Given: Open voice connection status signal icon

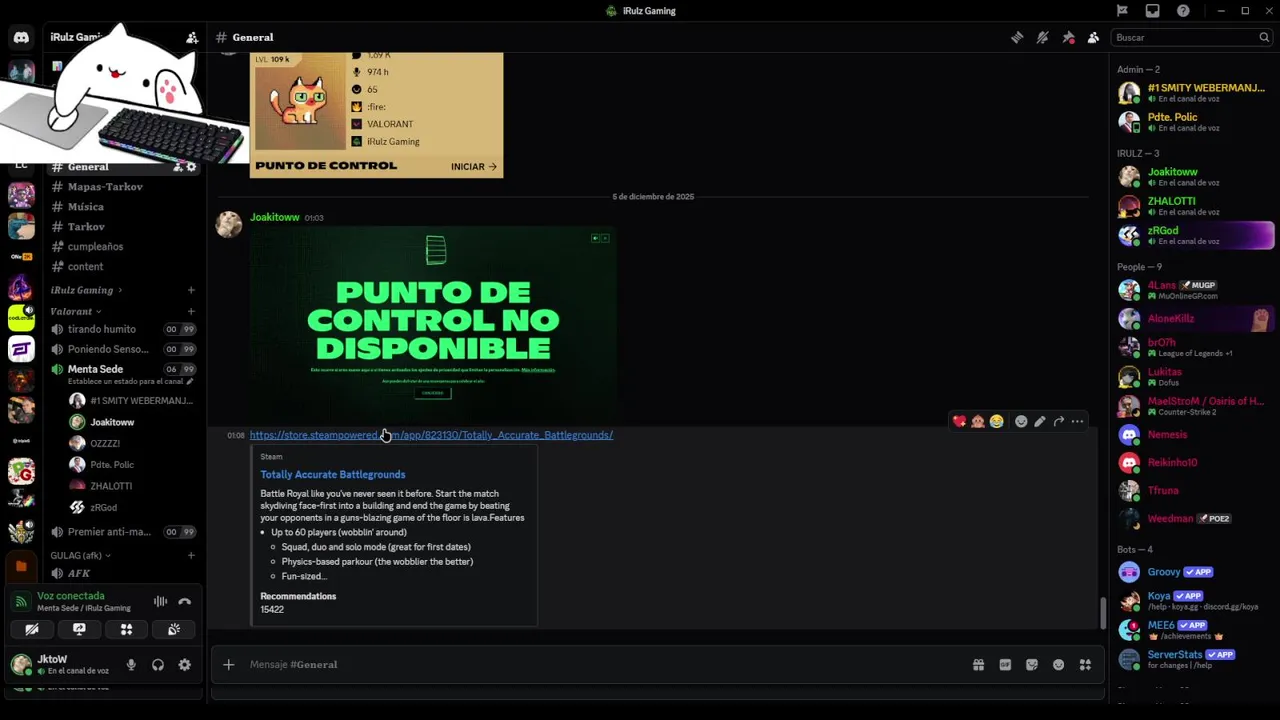Looking at the screenshot, I should 21,602.
